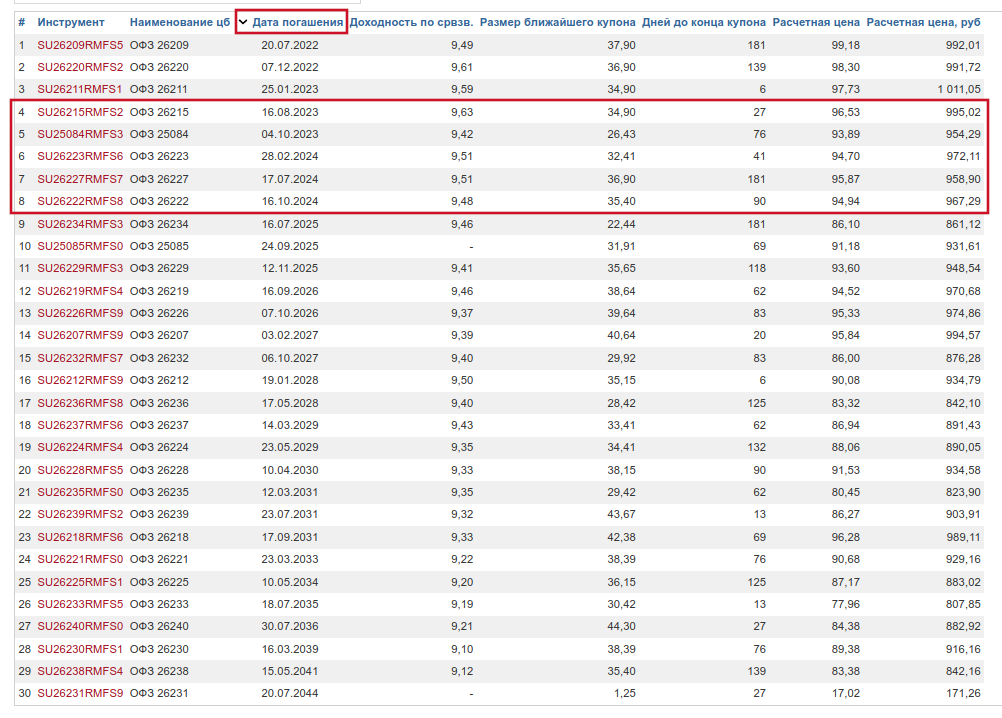Sort by Размер ближайшего купона header

558,22
